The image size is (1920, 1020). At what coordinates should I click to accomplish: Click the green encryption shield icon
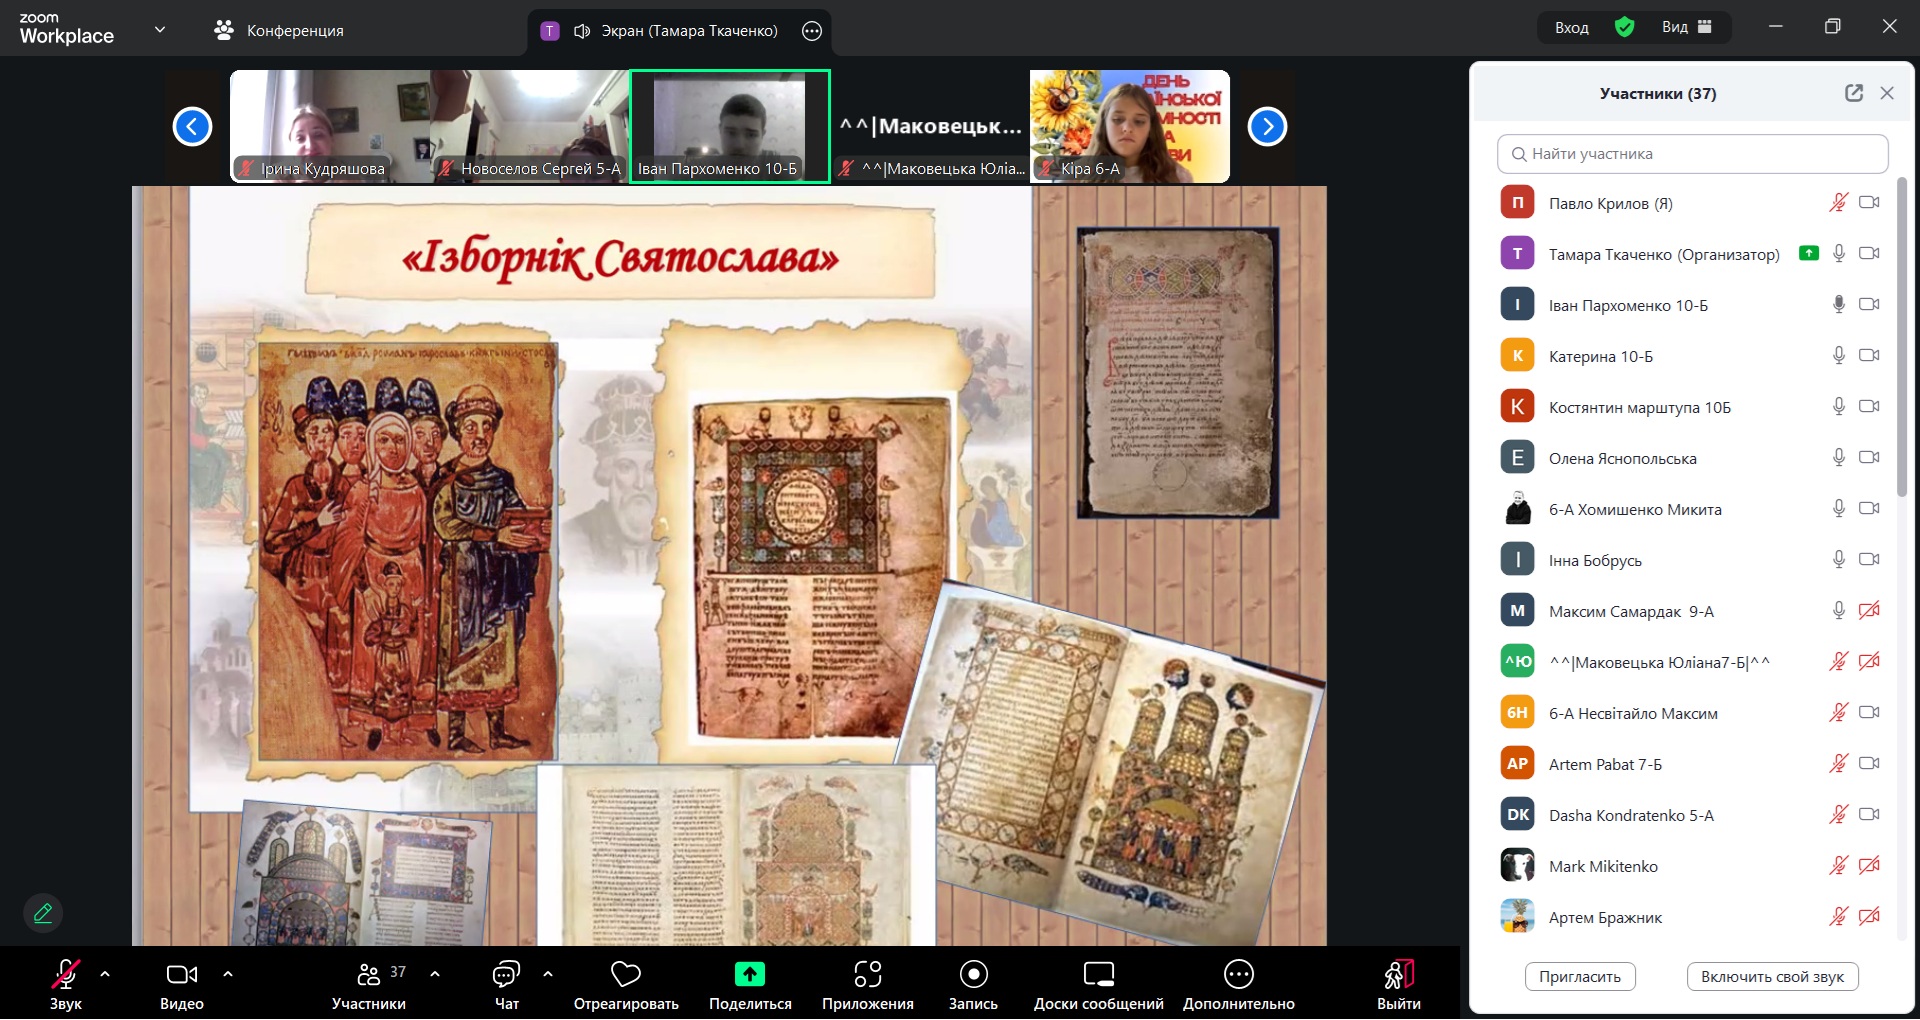(x=1624, y=28)
